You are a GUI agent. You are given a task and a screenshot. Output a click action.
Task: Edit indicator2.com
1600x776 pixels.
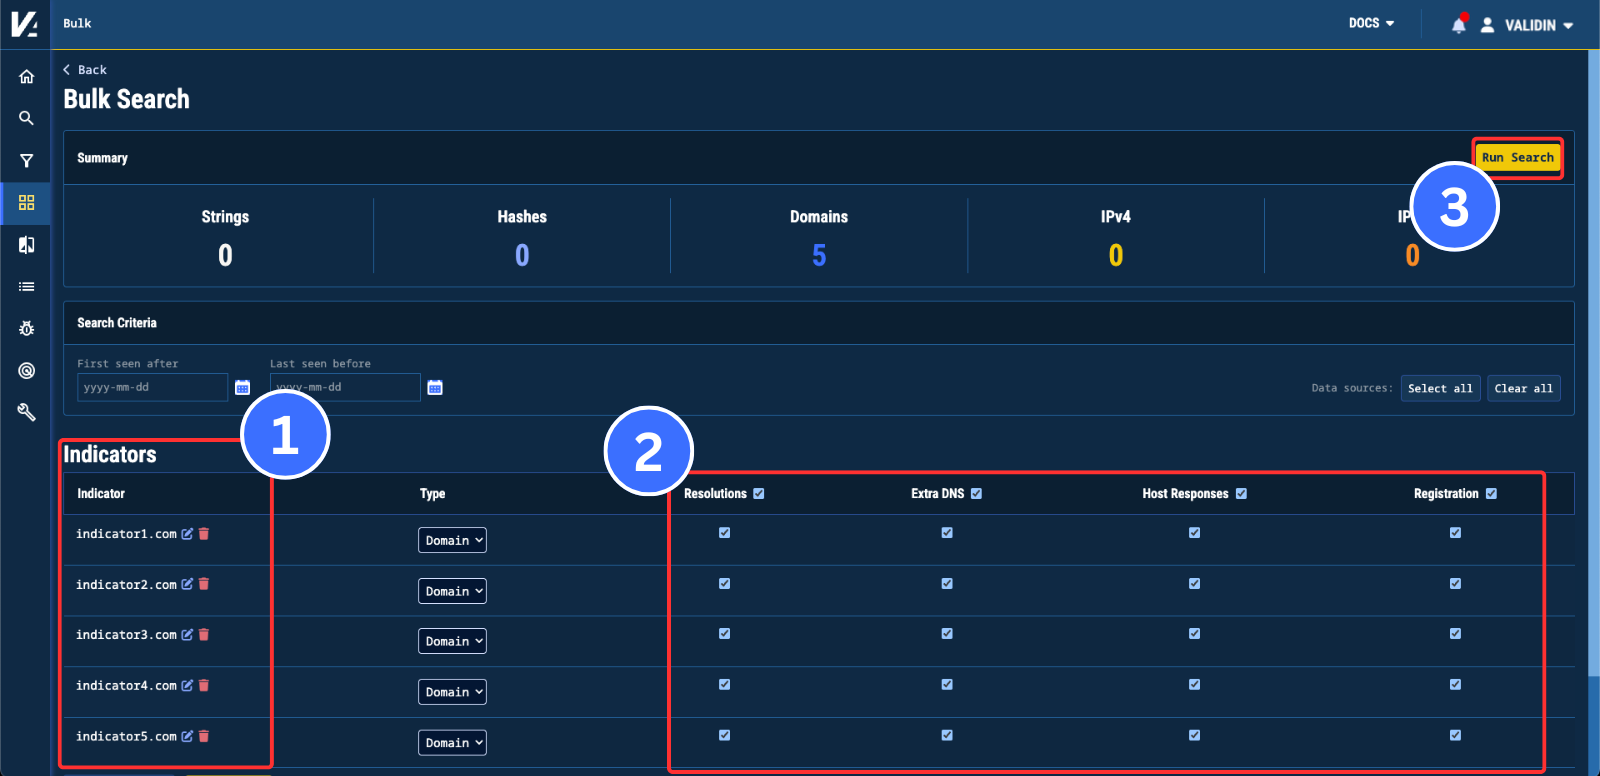point(187,584)
